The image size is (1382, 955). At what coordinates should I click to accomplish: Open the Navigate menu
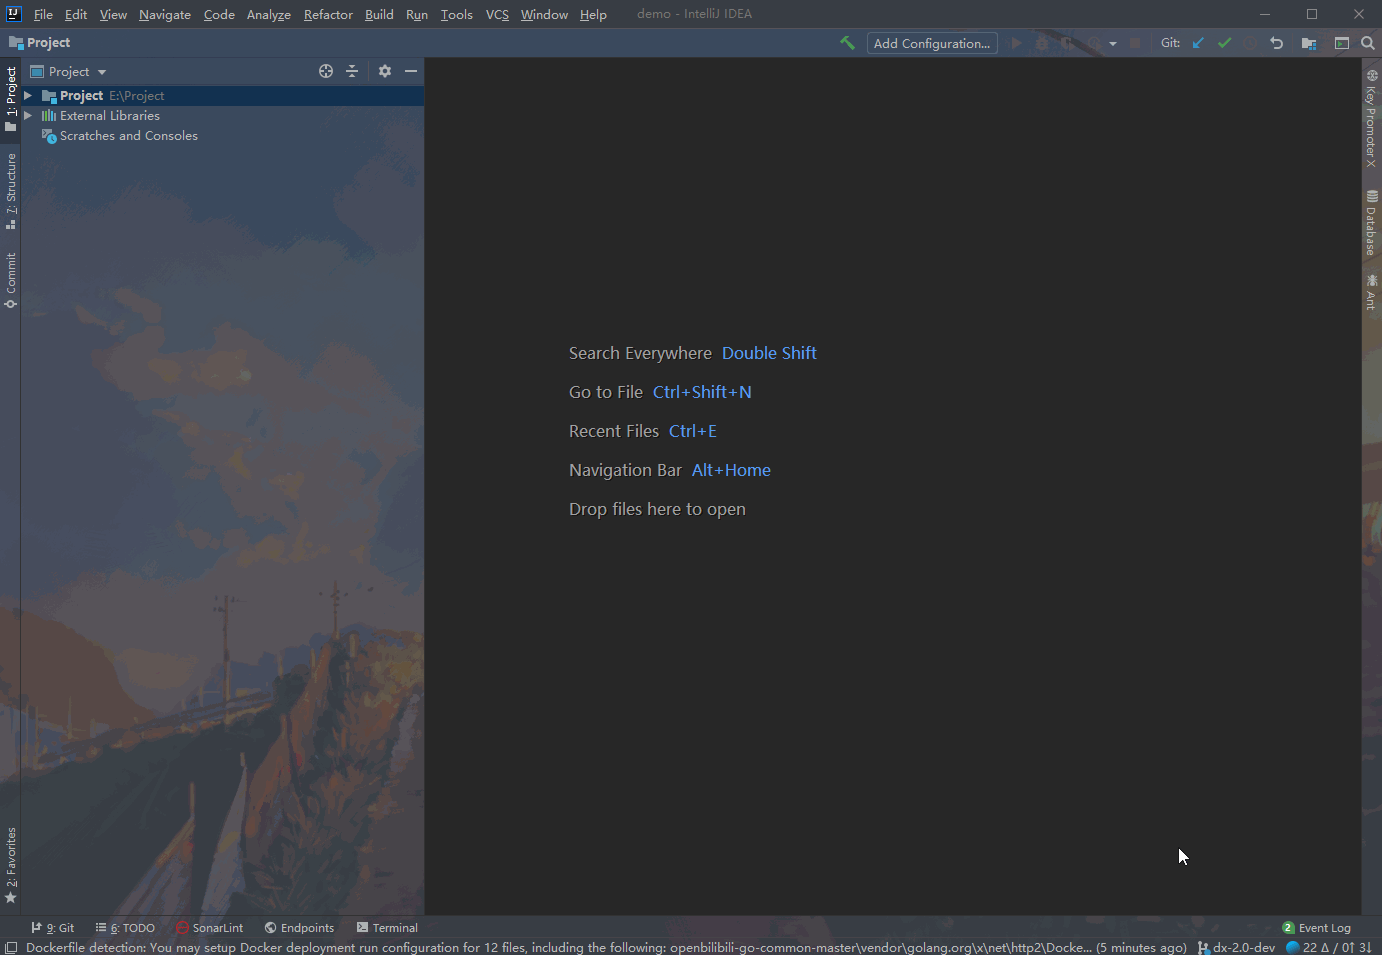click(165, 14)
